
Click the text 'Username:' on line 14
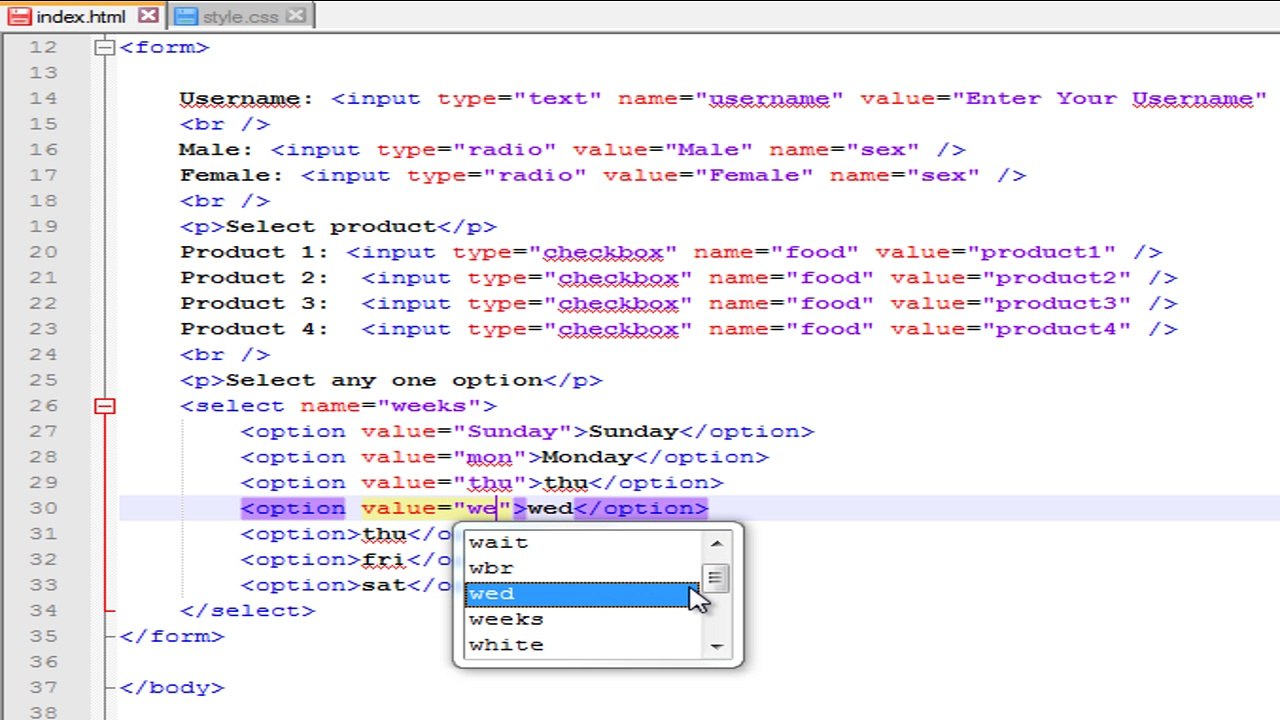point(246,98)
